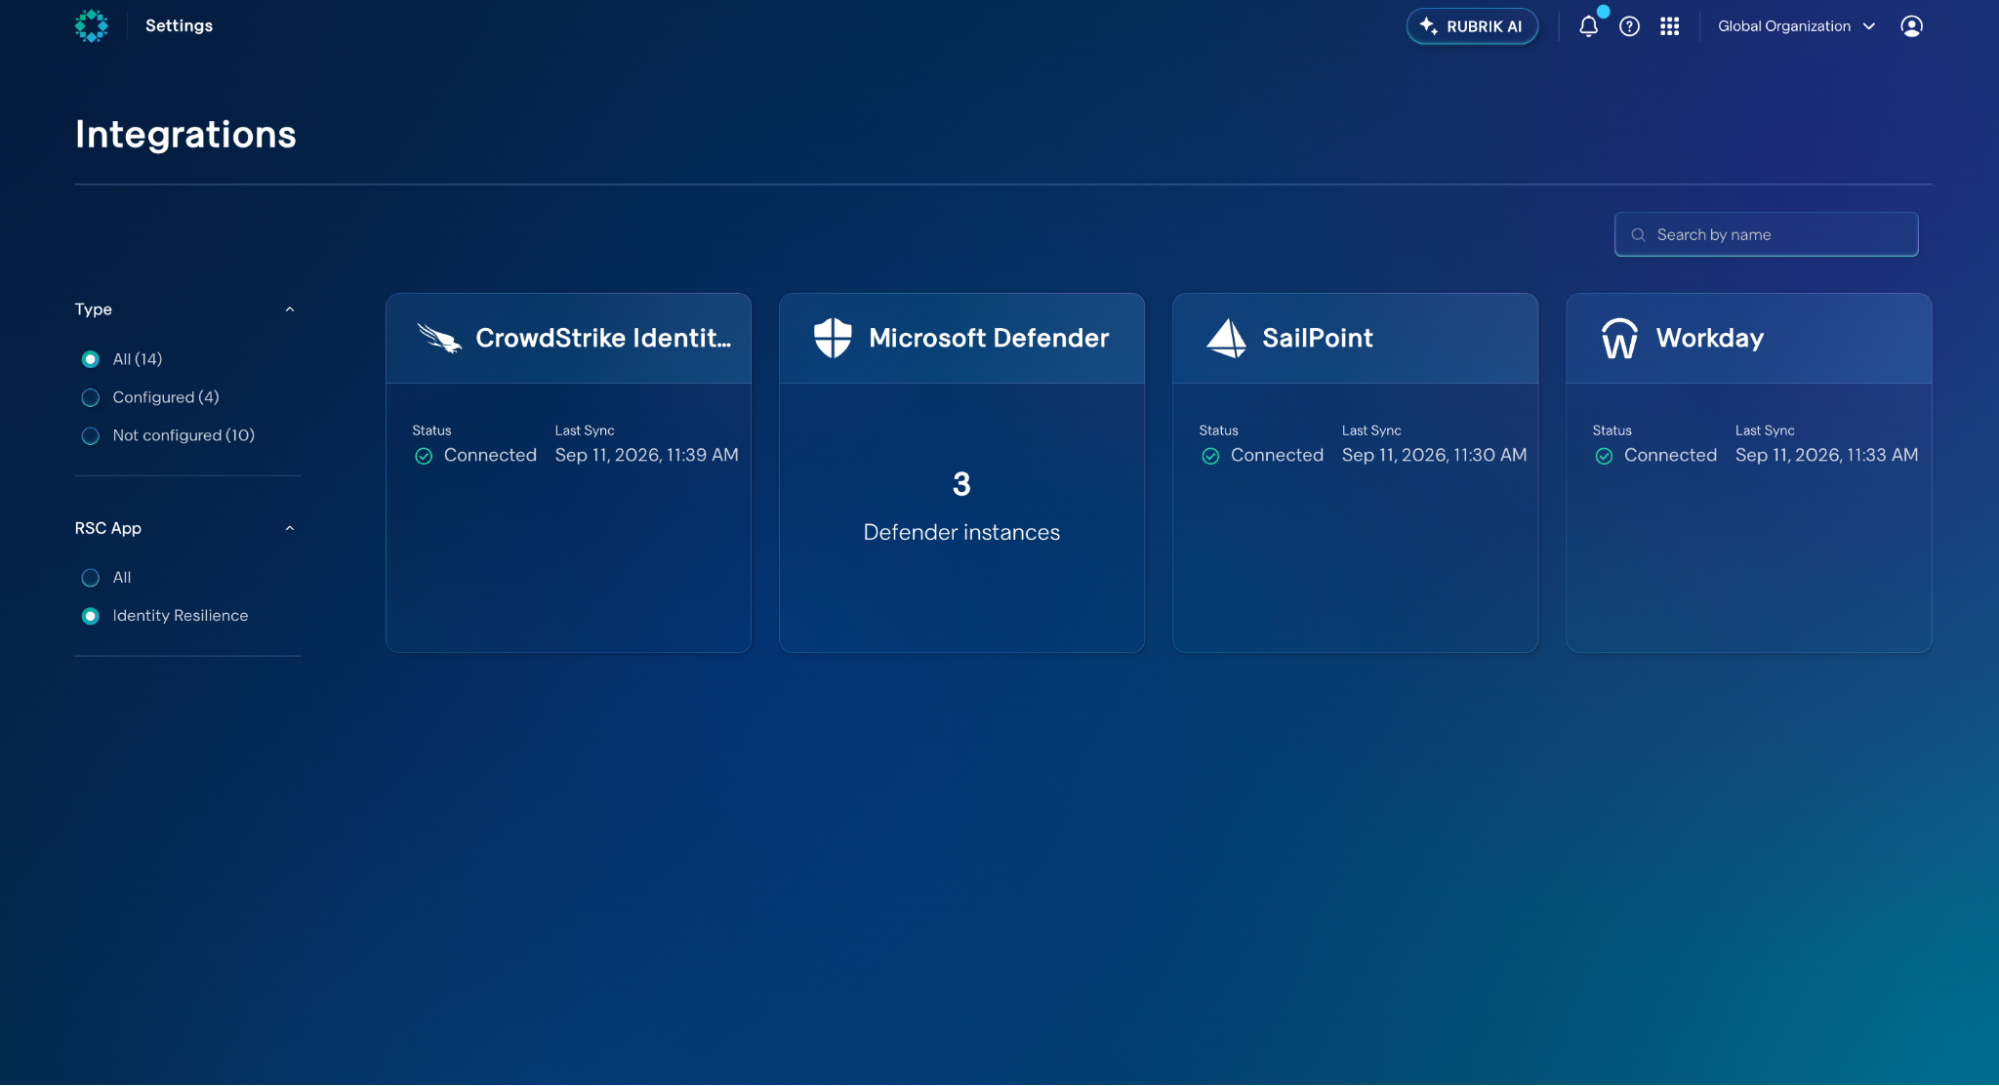
Task: Collapse the Type filter section
Action: [290, 309]
